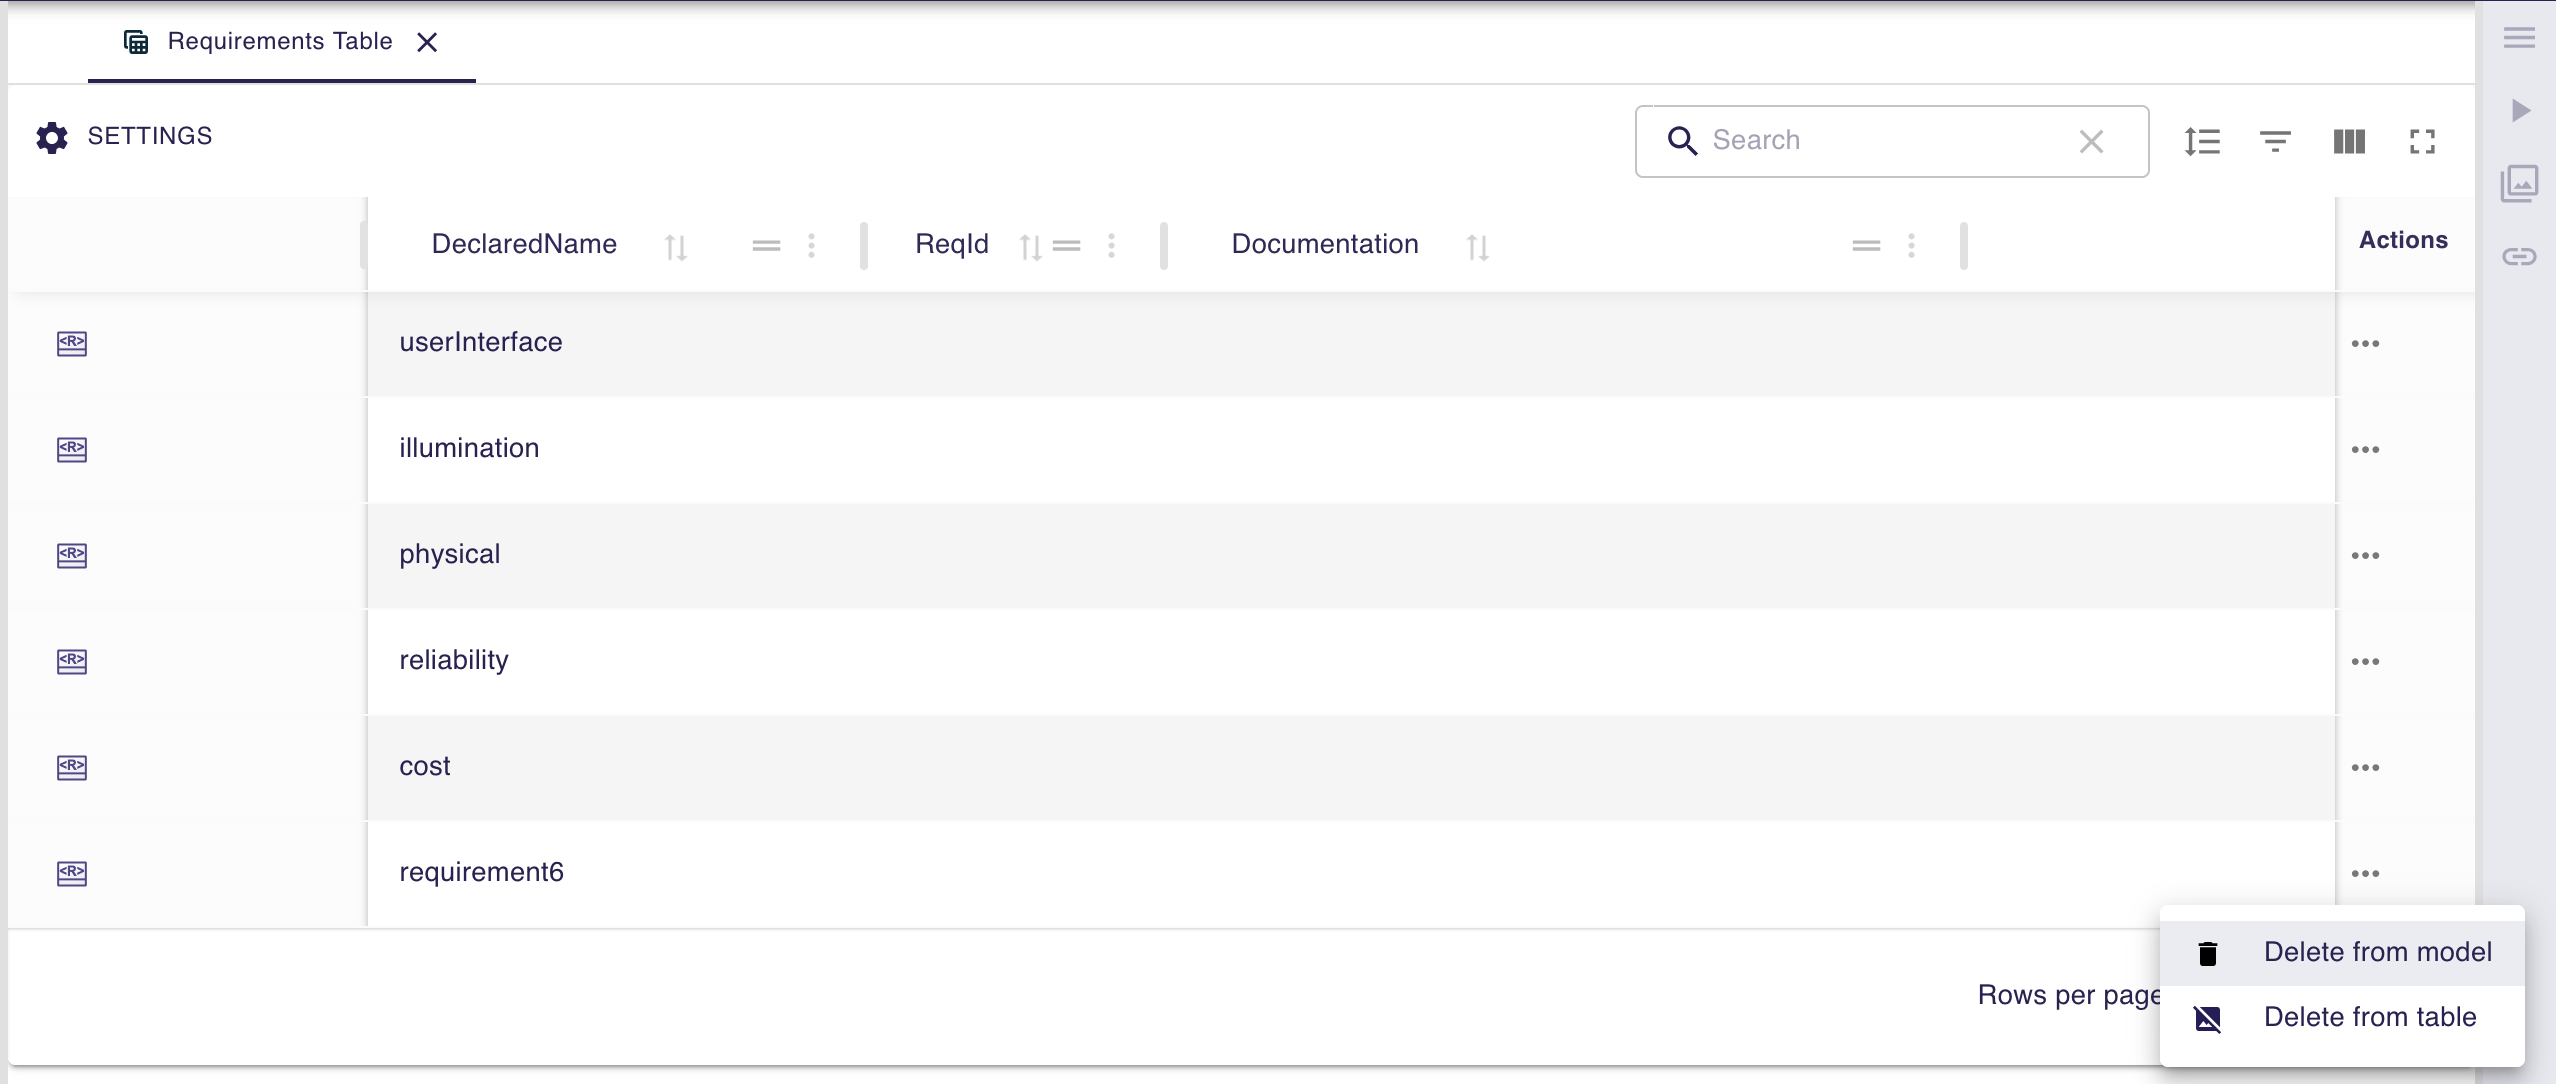Toggle sorting on the ReqId column
The image size is (2556, 1084).
pos(1031,245)
